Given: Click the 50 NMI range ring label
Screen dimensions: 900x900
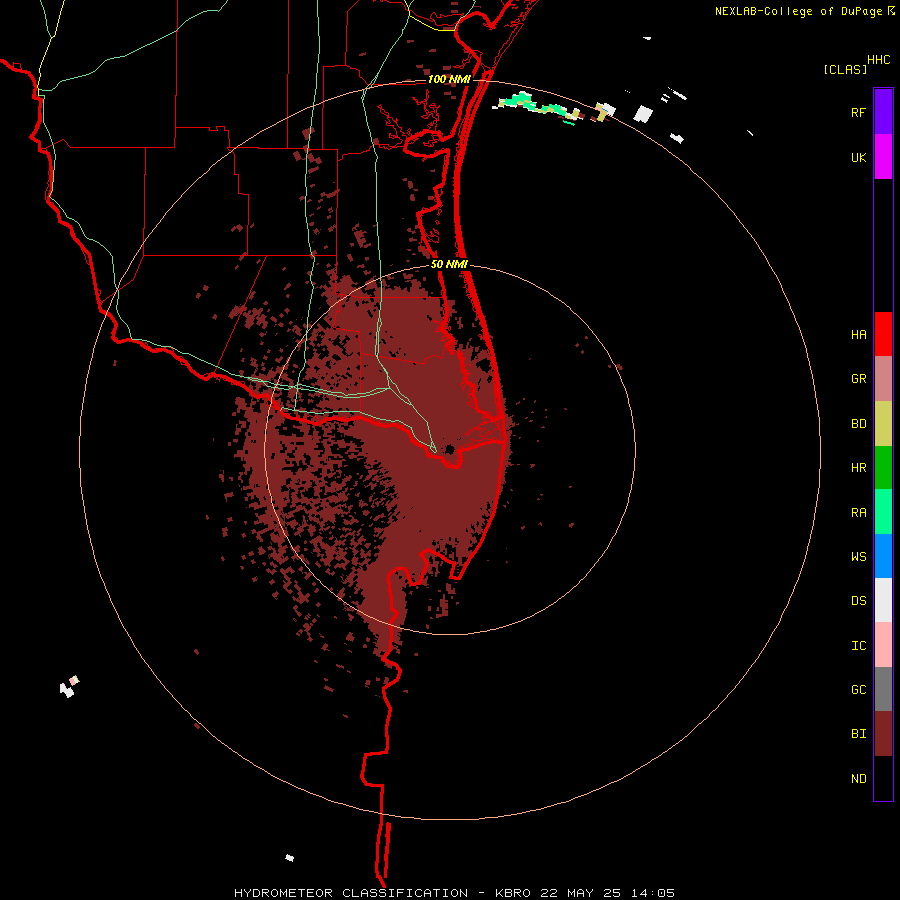Looking at the screenshot, I should tap(449, 264).
